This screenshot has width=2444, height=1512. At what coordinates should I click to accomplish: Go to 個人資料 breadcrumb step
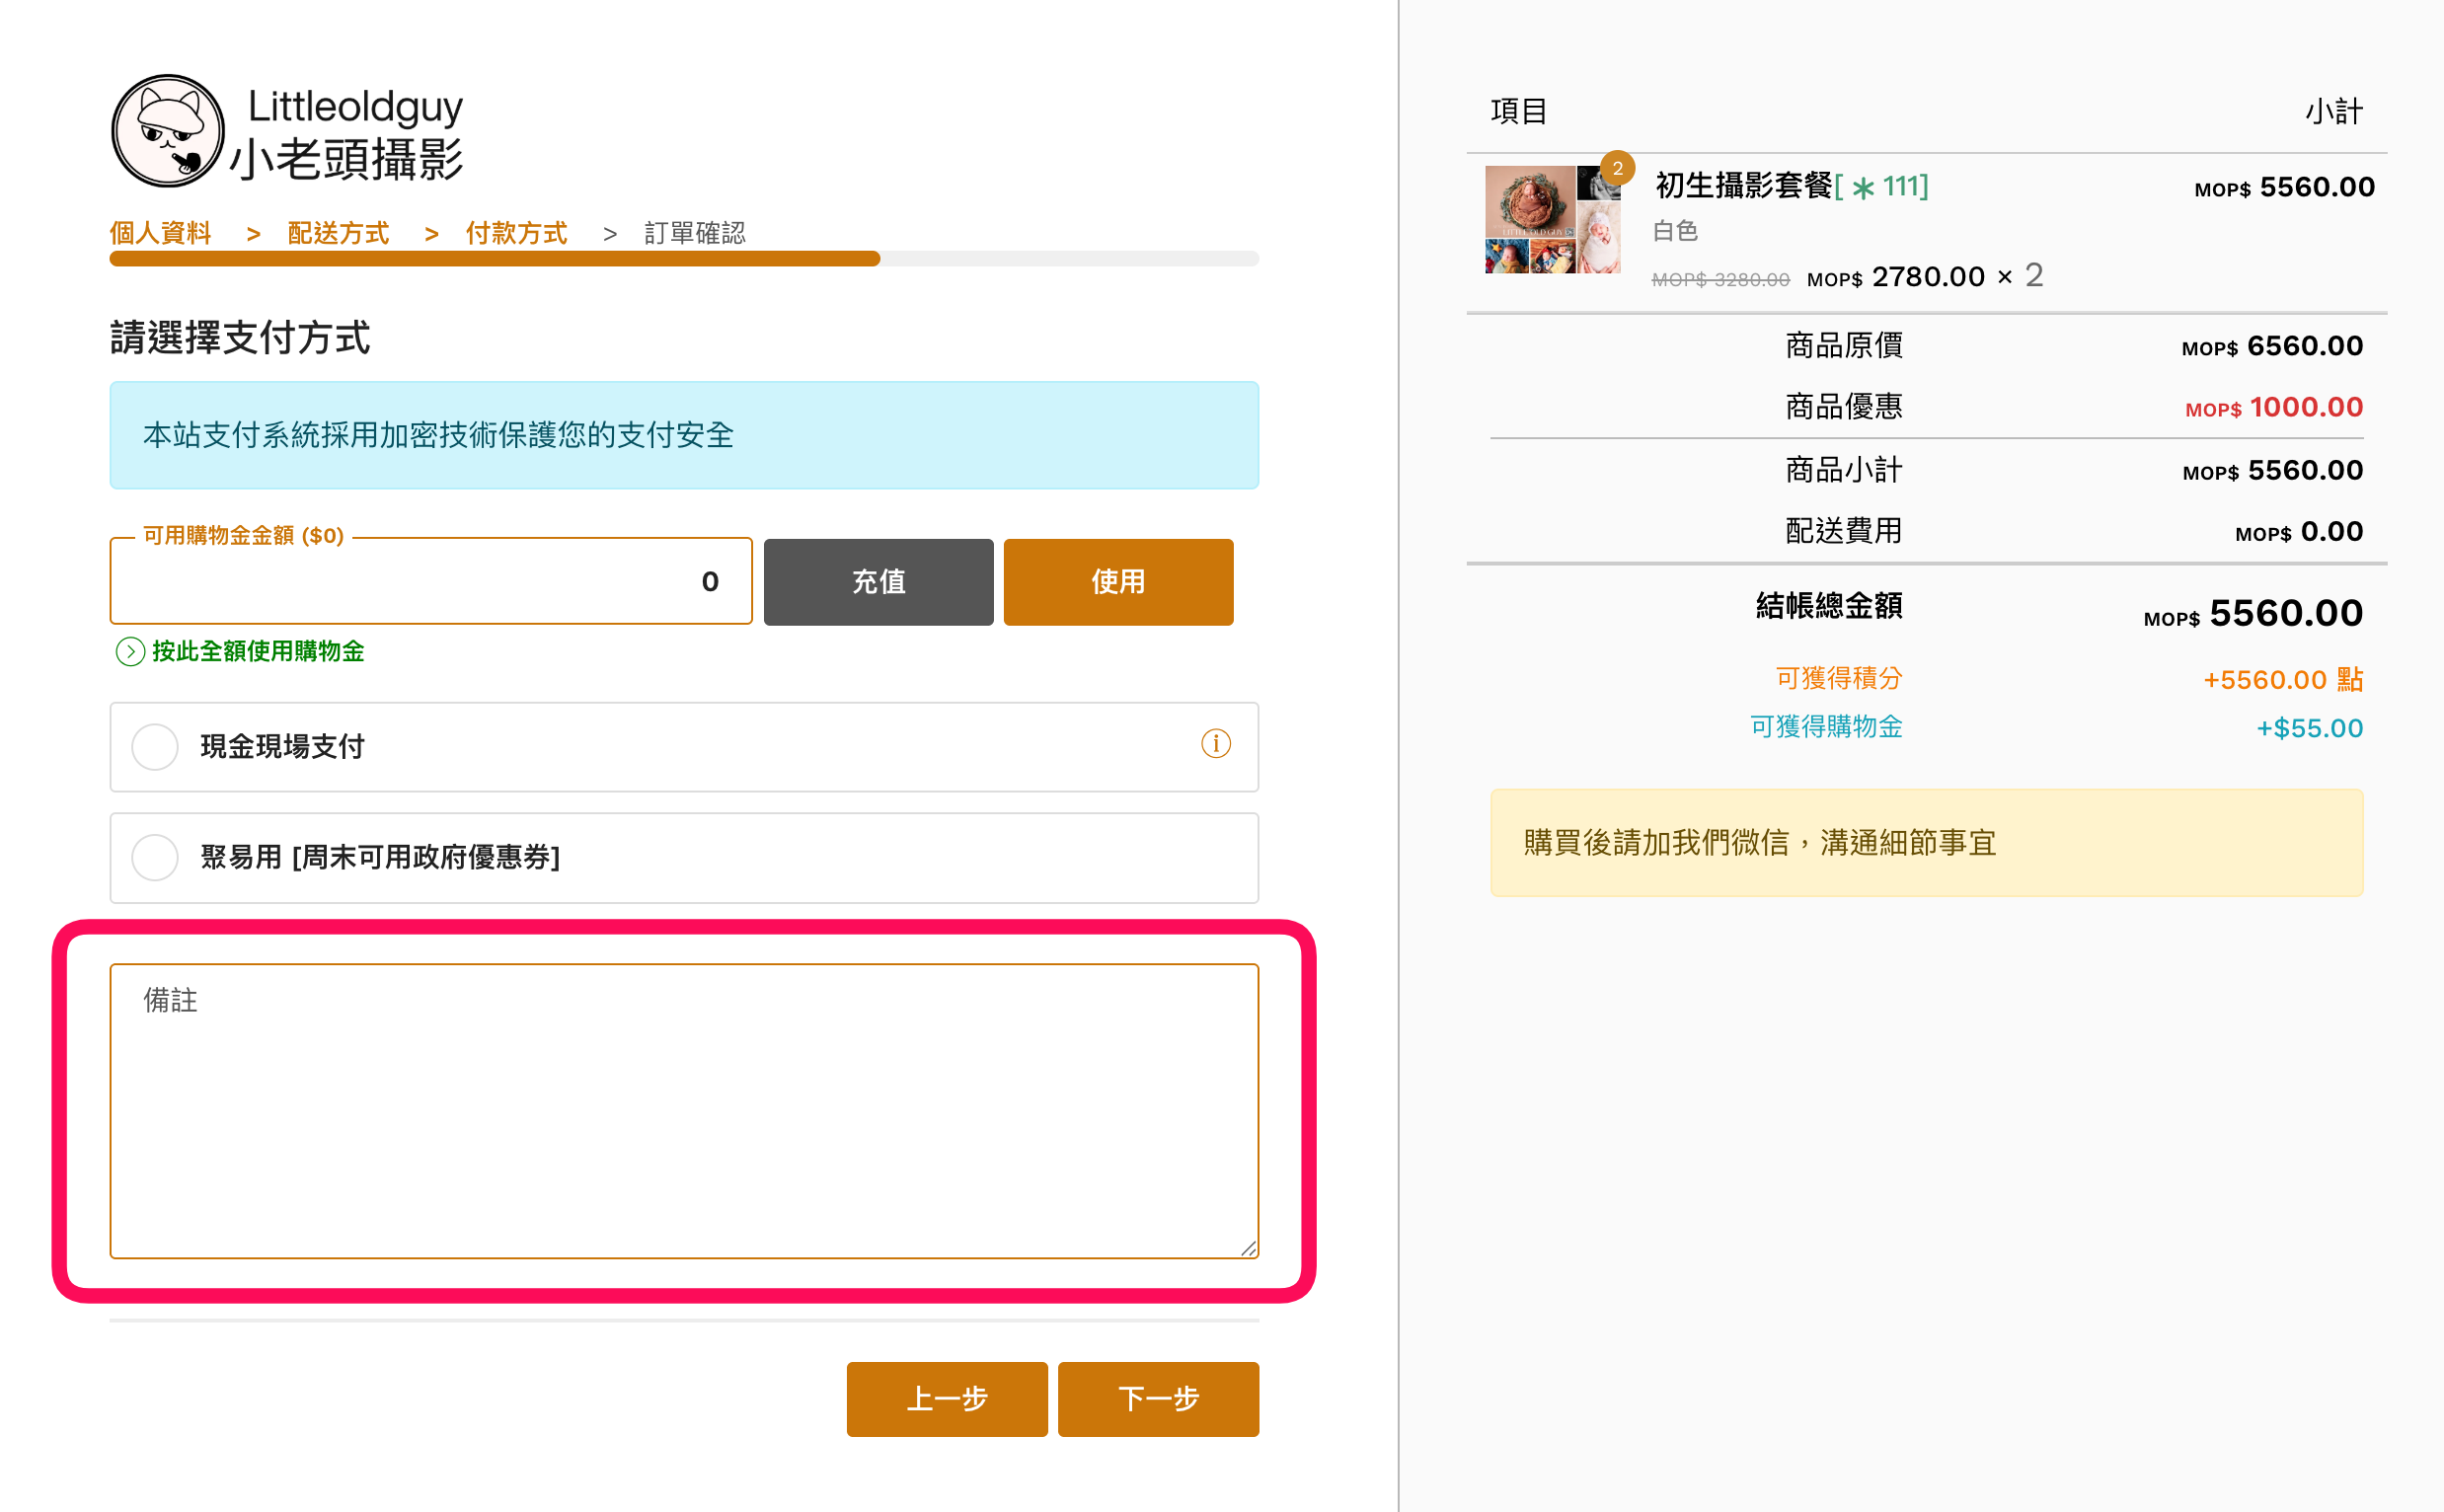coord(160,233)
